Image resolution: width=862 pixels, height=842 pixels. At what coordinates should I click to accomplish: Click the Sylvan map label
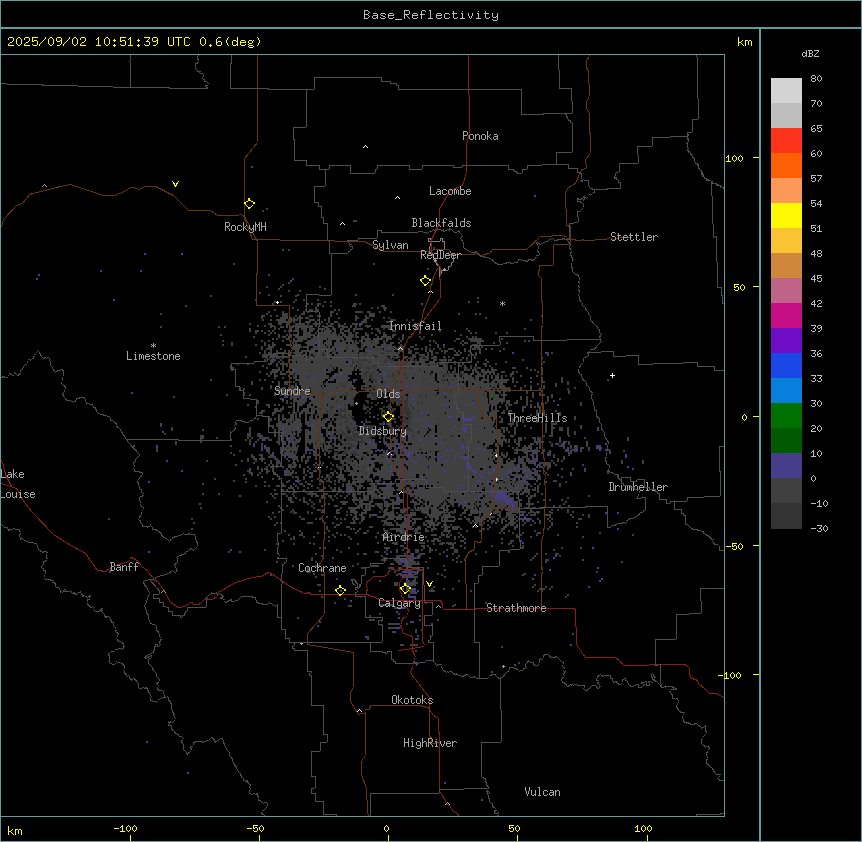[x=390, y=245]
